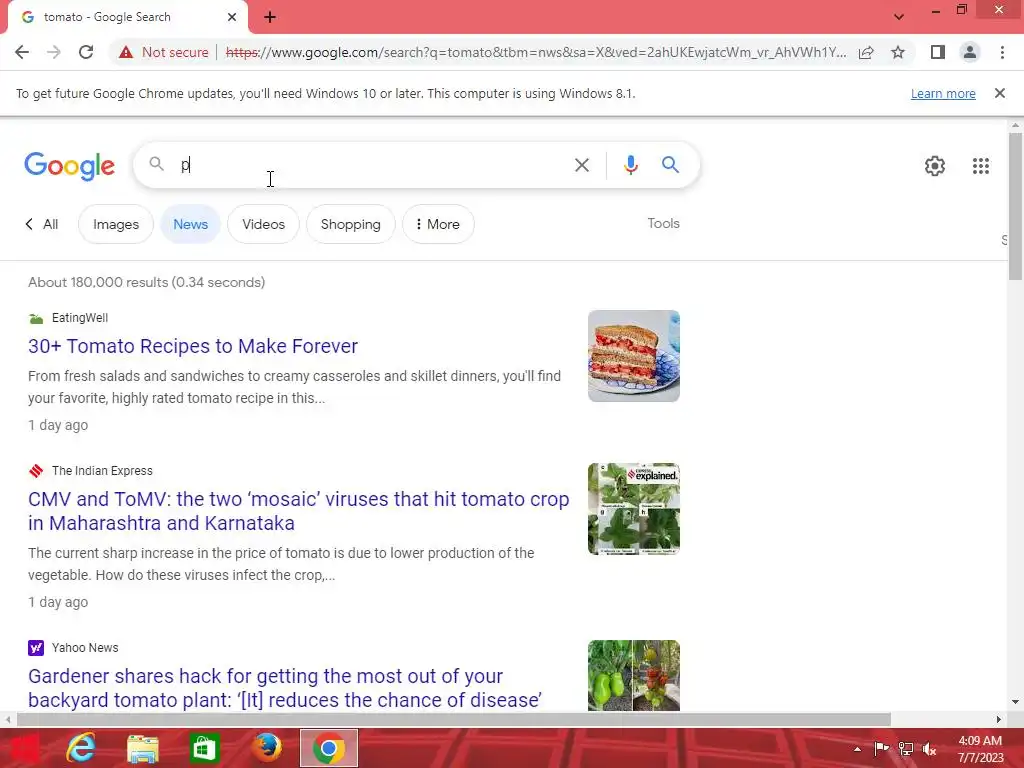Launch Internet Explorer from the taskbar
The image size is (1024, 768).
(80, 748)
